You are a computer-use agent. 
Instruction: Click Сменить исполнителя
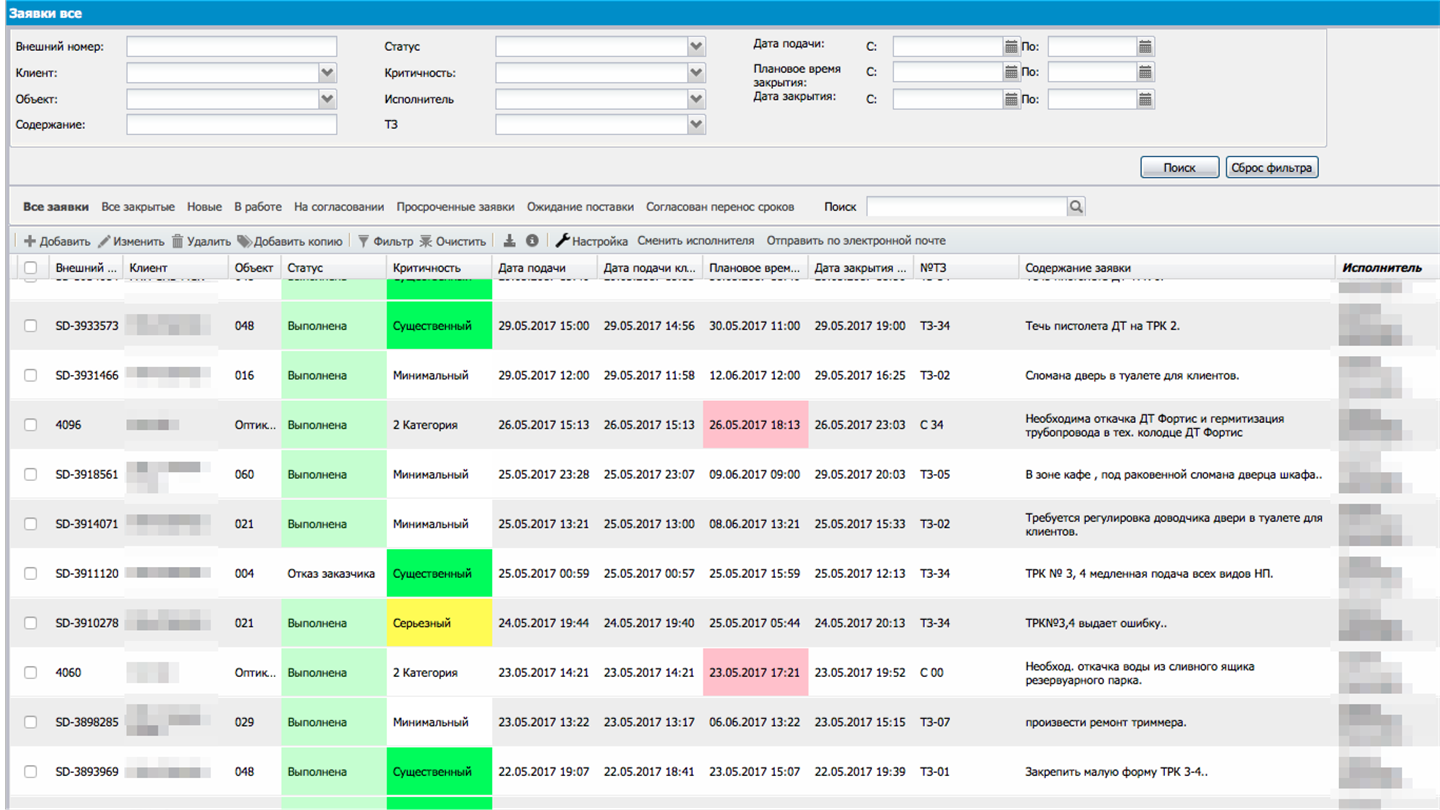[x=696, y=241]
